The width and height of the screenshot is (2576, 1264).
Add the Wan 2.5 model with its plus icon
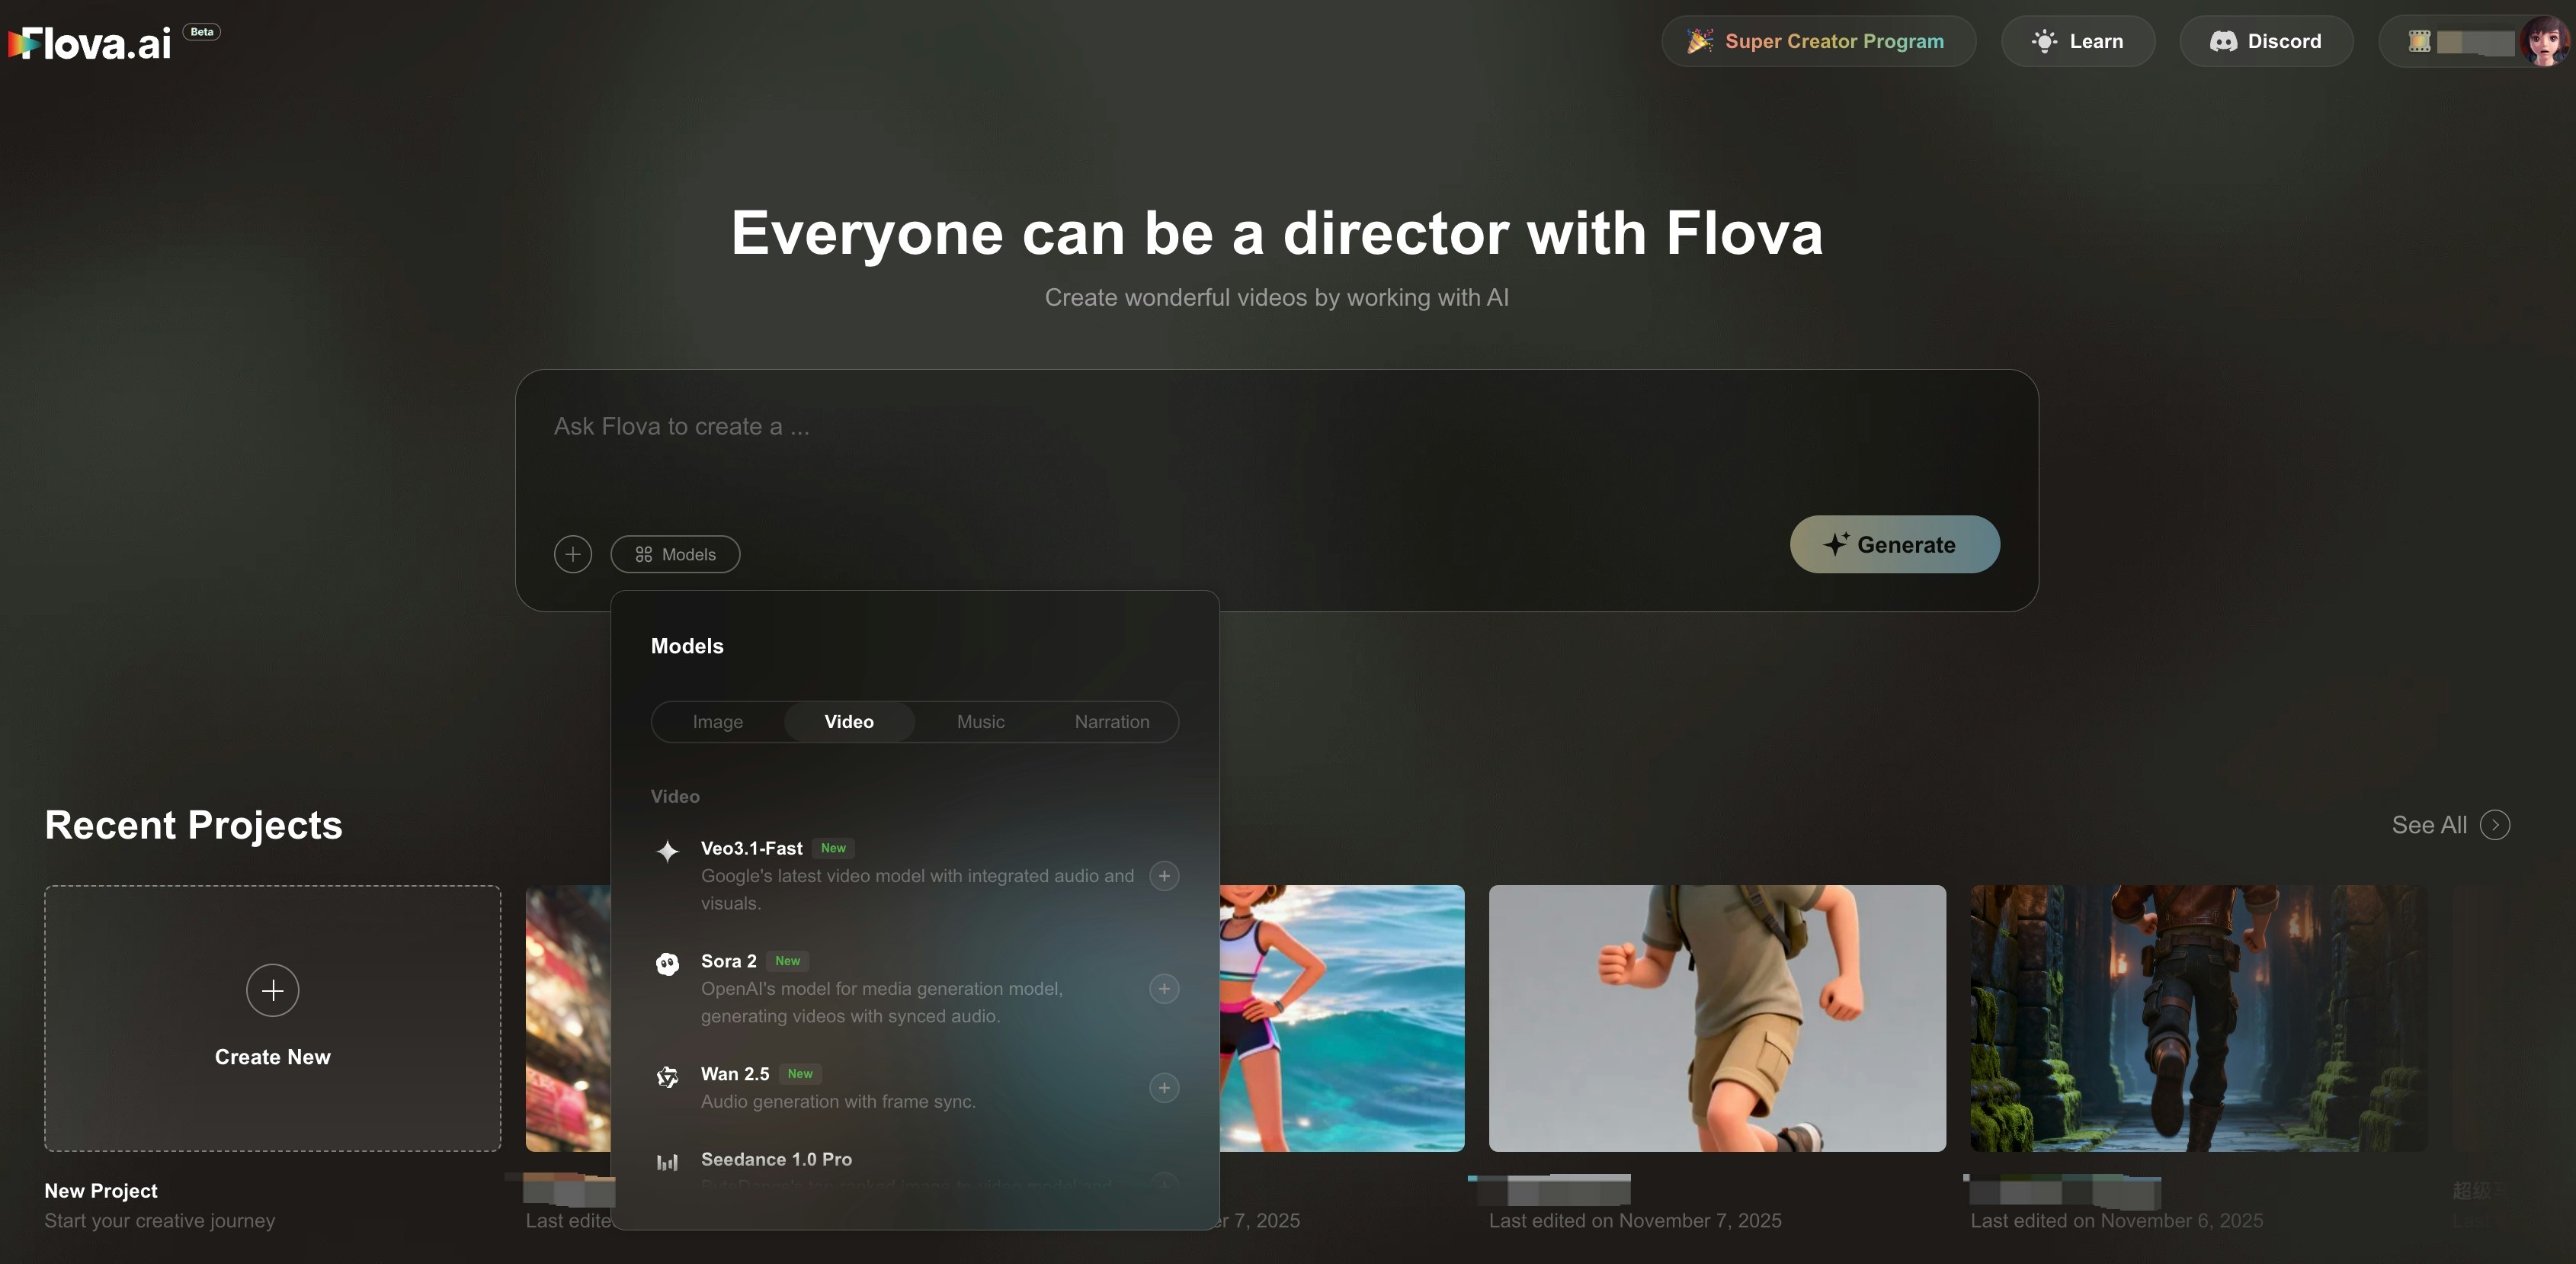pyautogui.click(x=1164, y=1088)
